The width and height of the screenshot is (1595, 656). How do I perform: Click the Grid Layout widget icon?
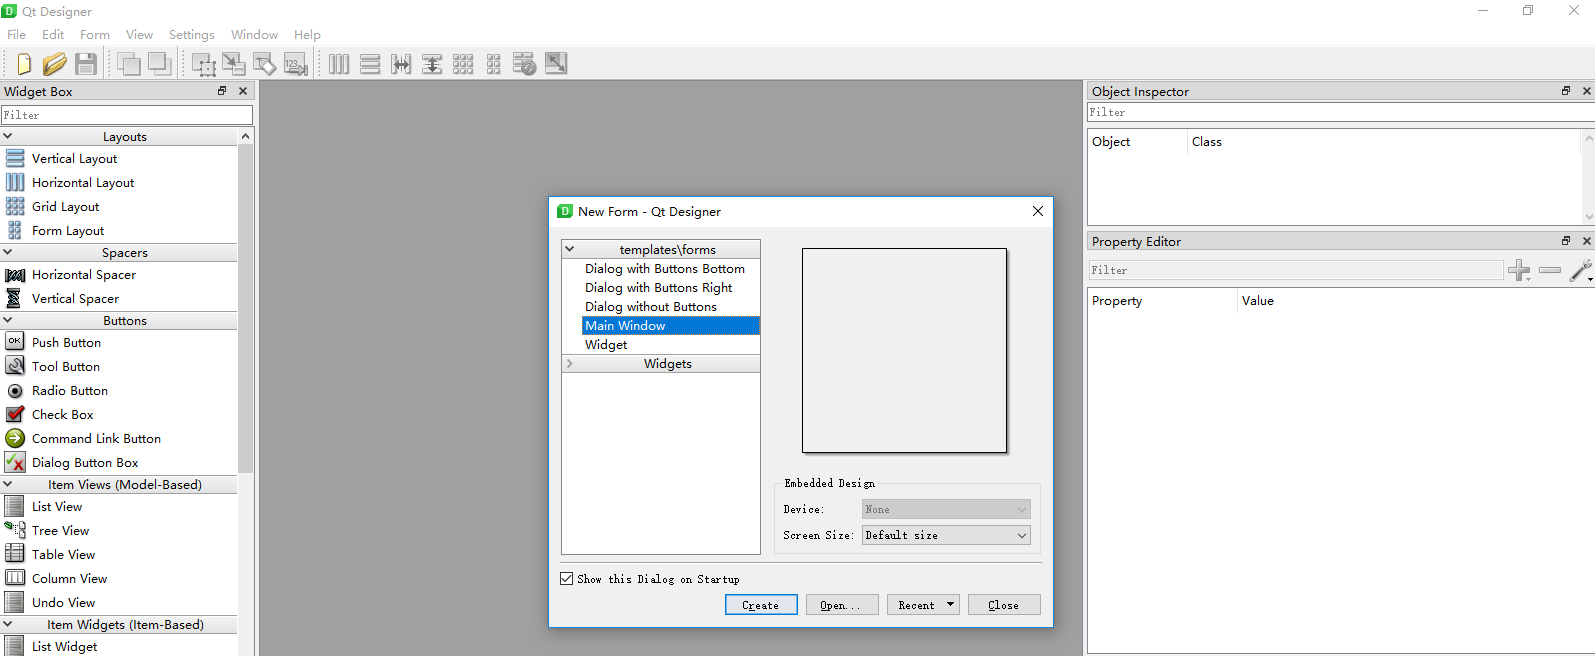click(15, 206)
